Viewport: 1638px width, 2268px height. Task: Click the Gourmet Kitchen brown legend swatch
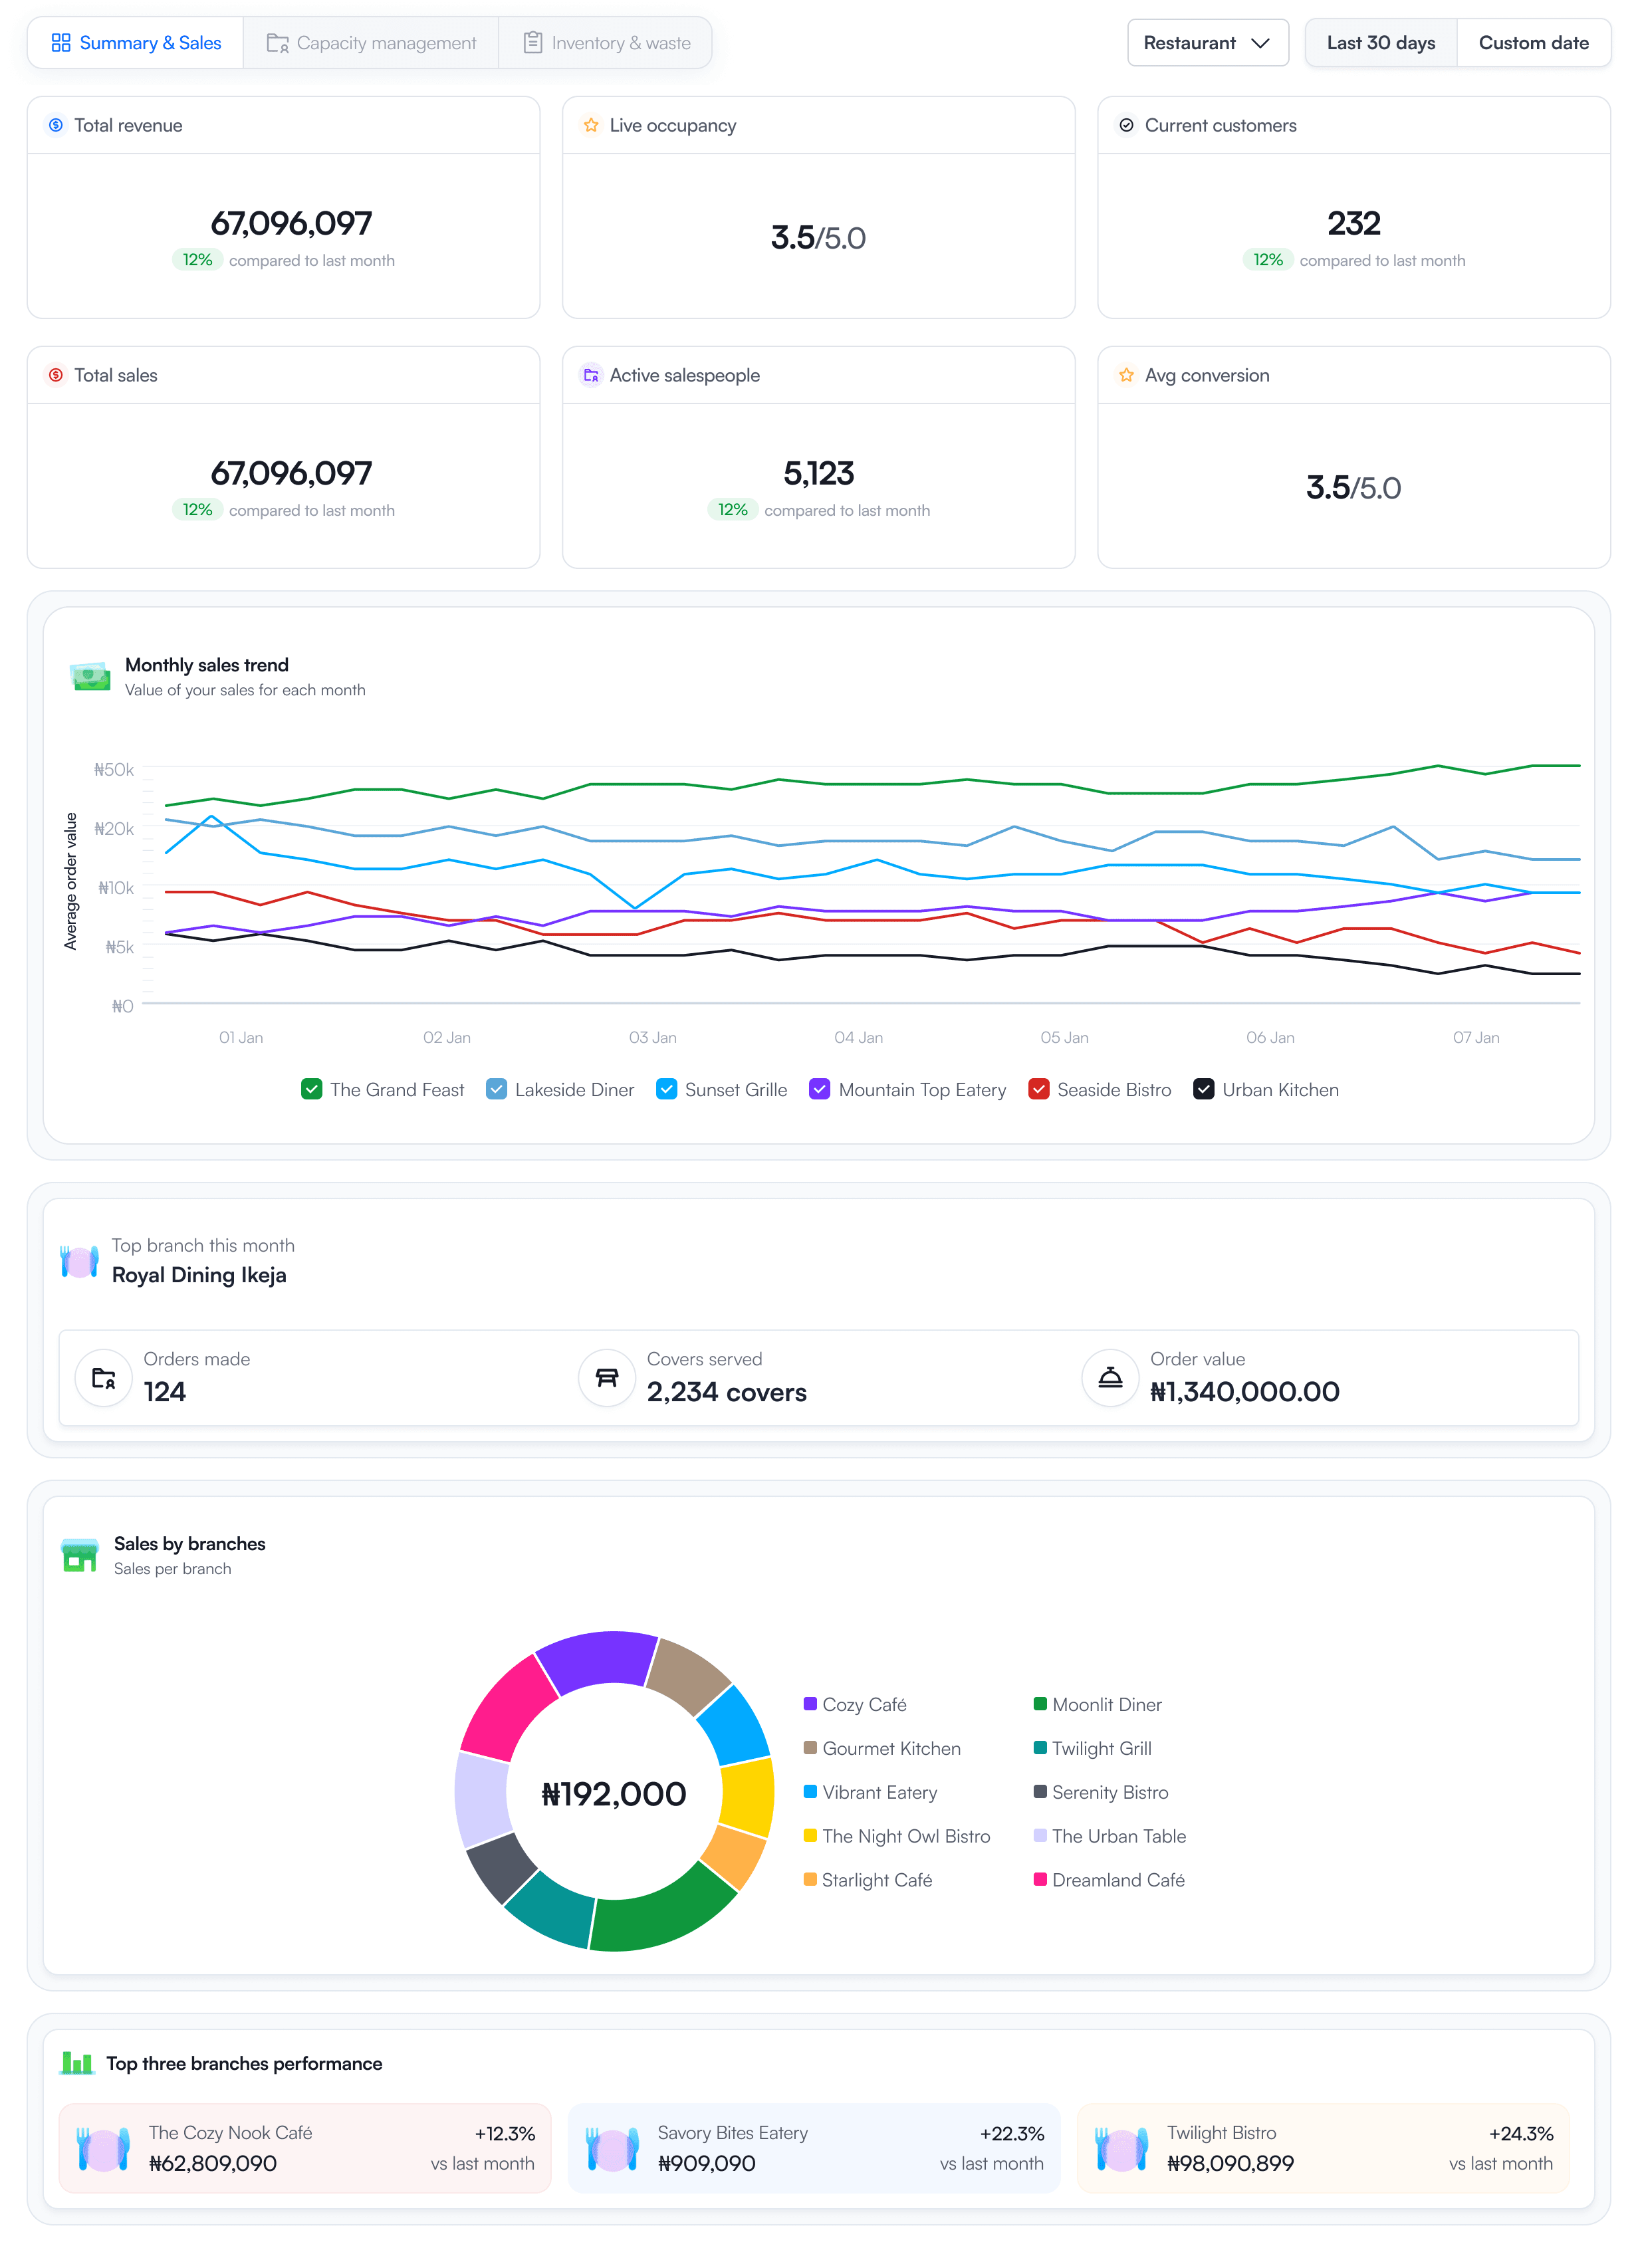810,1747
